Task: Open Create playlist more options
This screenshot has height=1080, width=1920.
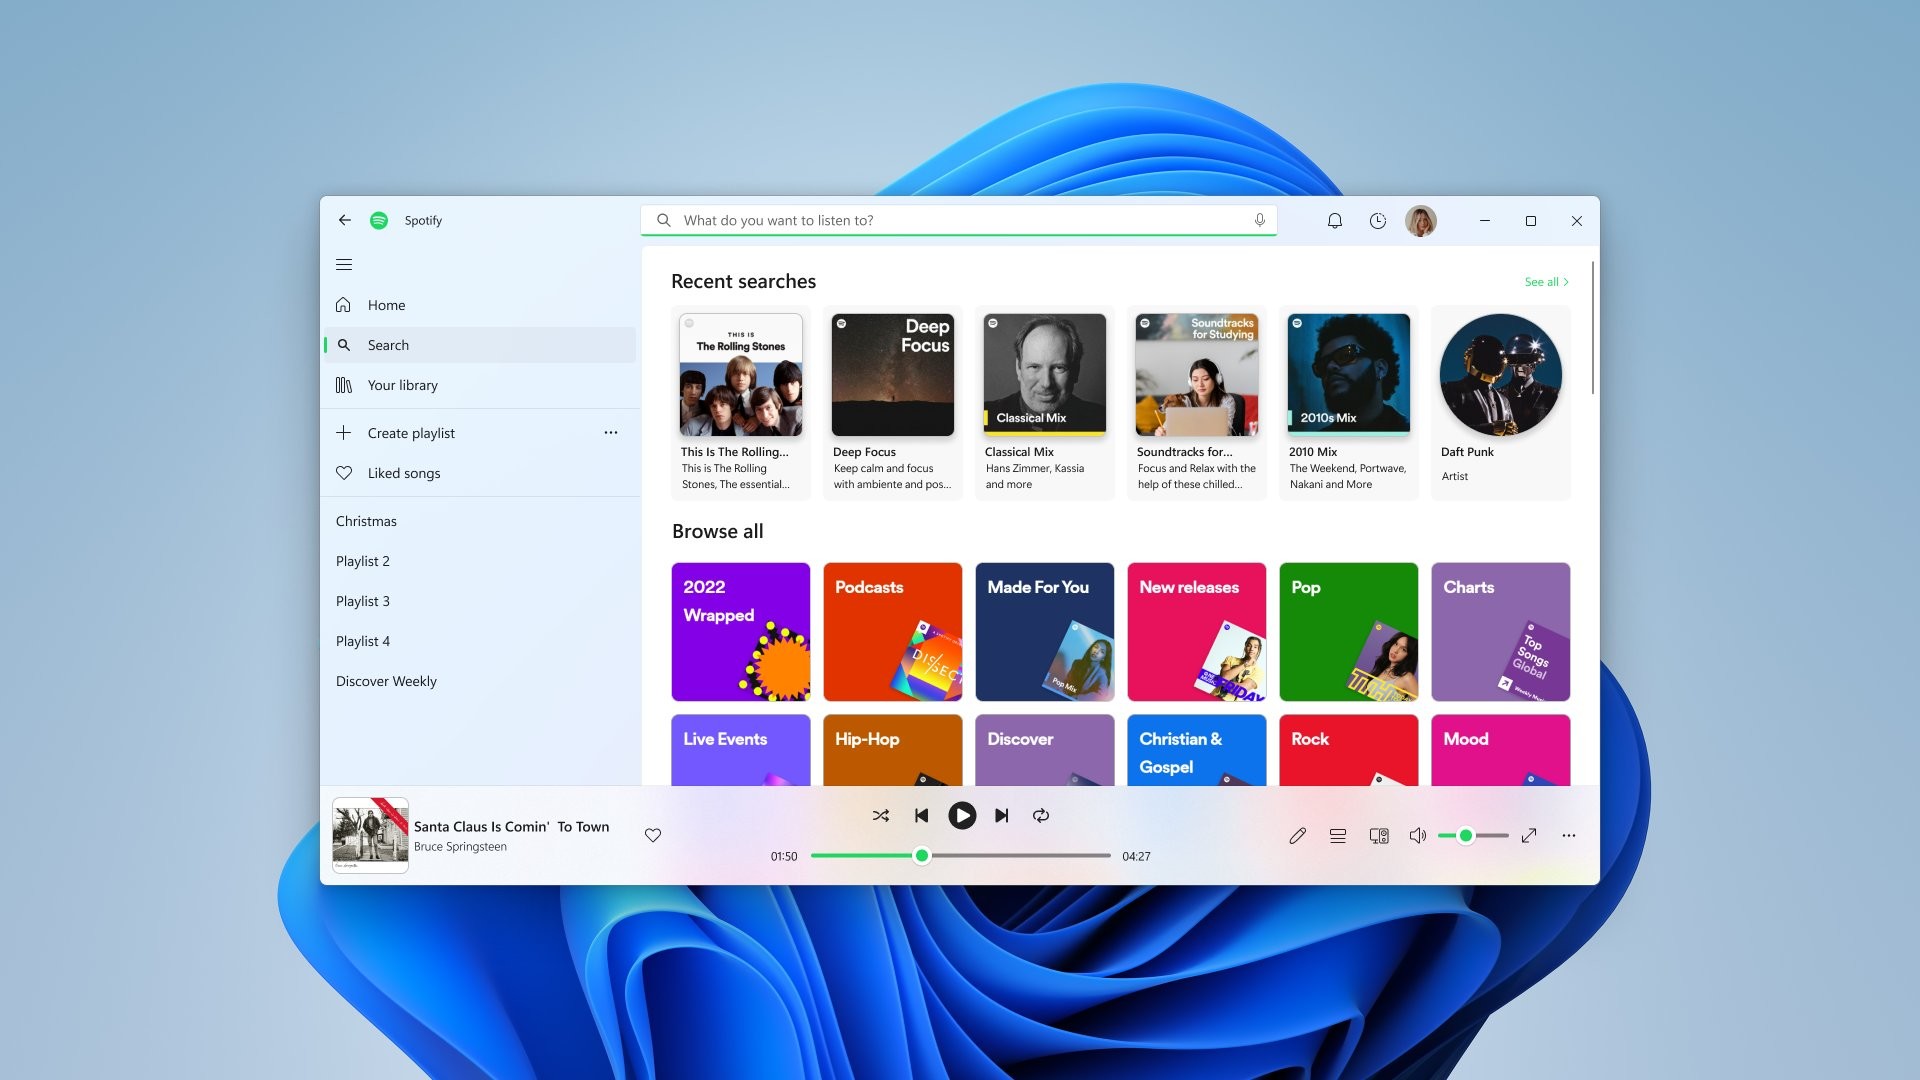Action: 611,433
